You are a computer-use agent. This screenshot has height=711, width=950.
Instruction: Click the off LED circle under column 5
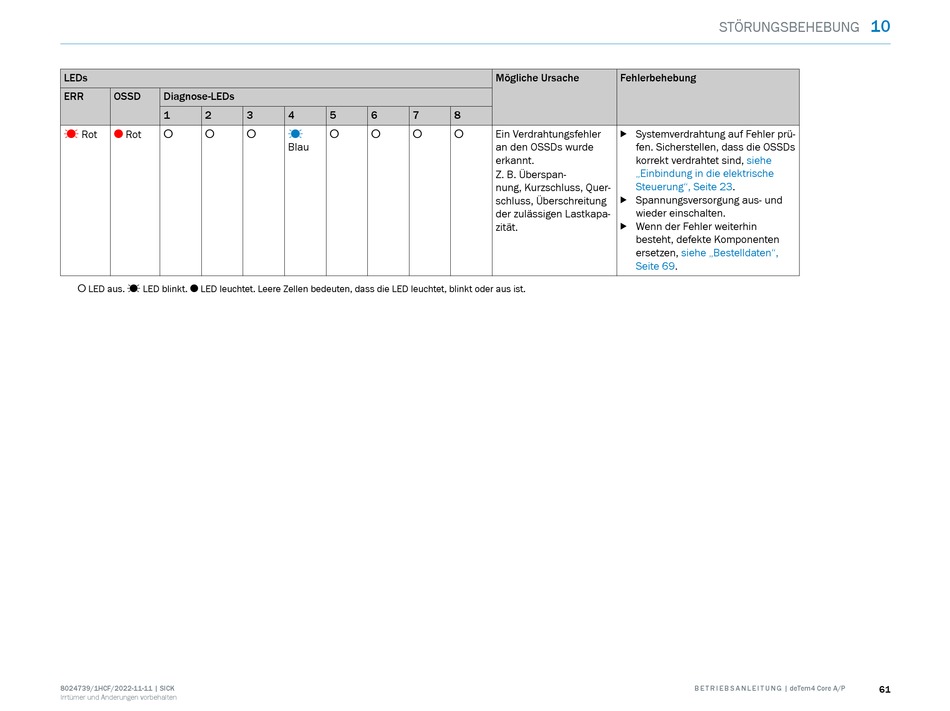pos(334,133)
